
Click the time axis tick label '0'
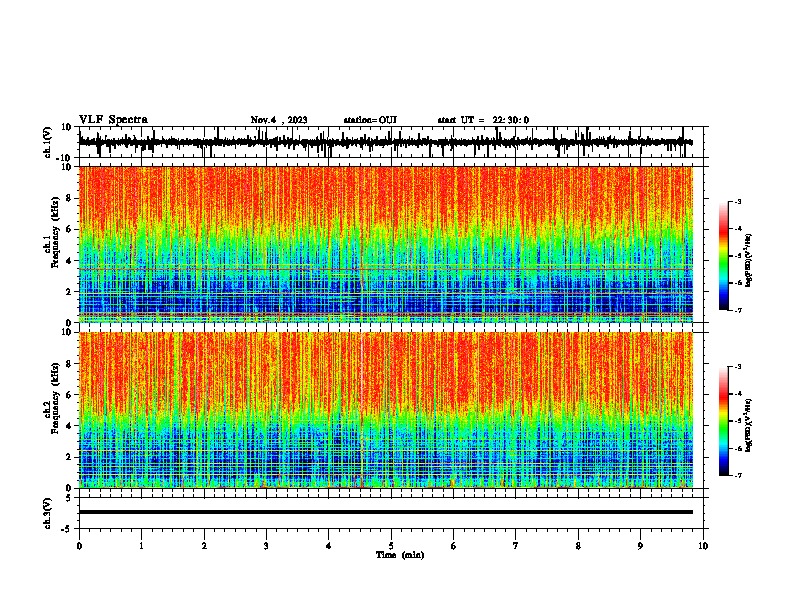coord(79,546)
